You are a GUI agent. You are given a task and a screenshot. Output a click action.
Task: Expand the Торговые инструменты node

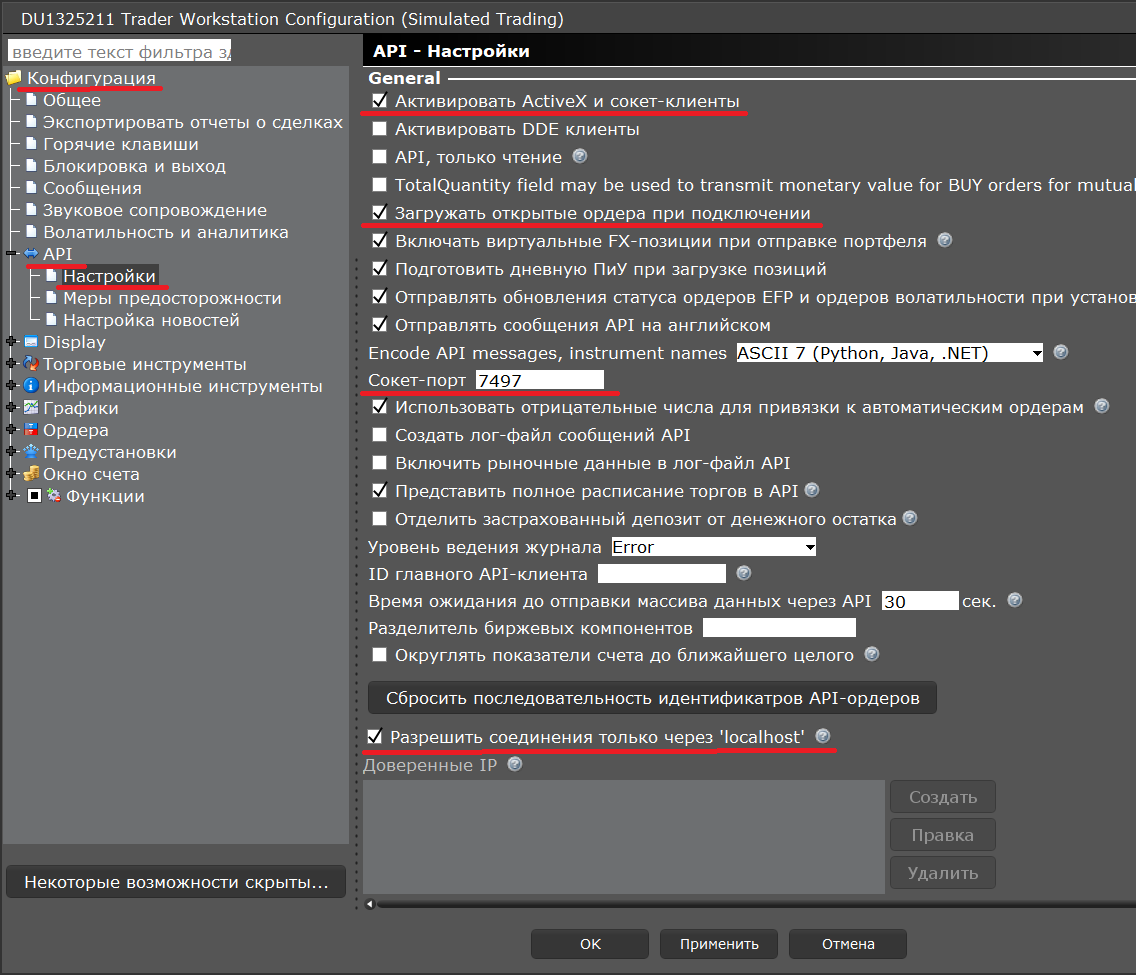11,364
